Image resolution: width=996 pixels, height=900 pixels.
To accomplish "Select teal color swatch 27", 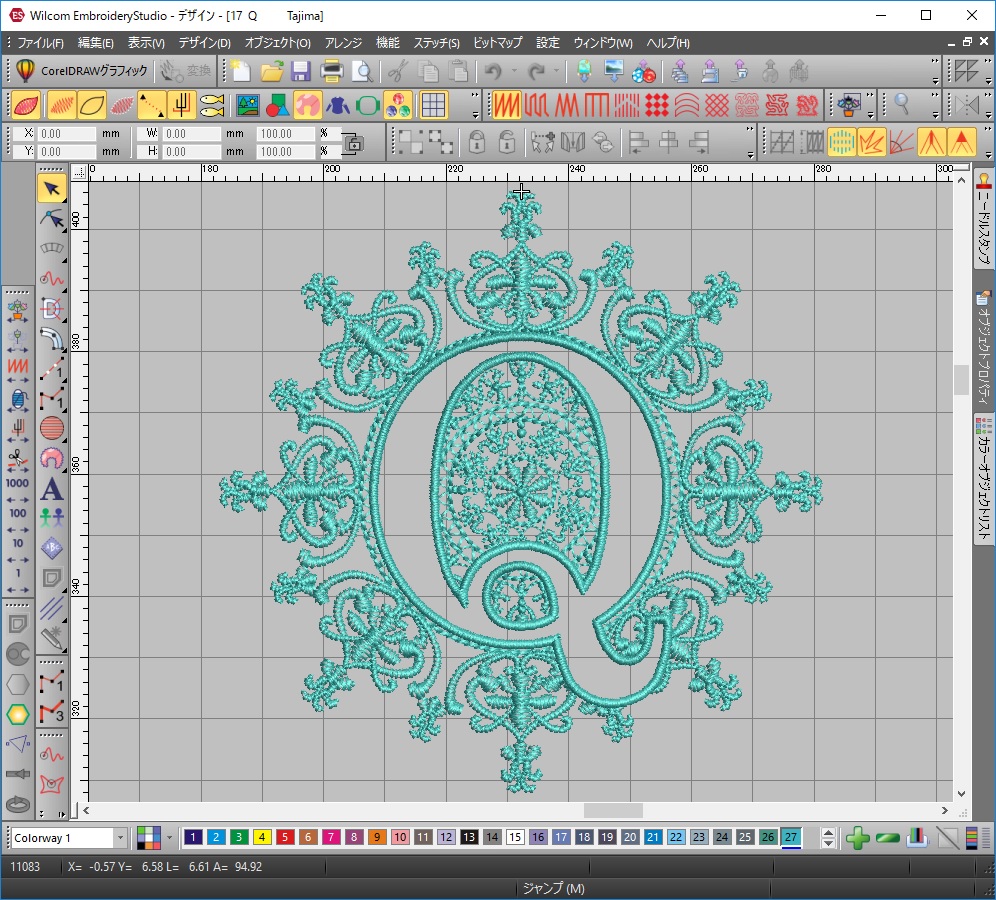I will pyautogui.click(x=791, y=837).
